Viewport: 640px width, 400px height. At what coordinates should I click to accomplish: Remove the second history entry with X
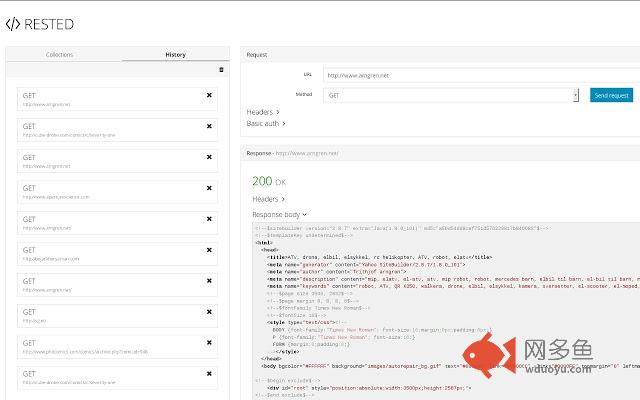(x=209, y=126)
